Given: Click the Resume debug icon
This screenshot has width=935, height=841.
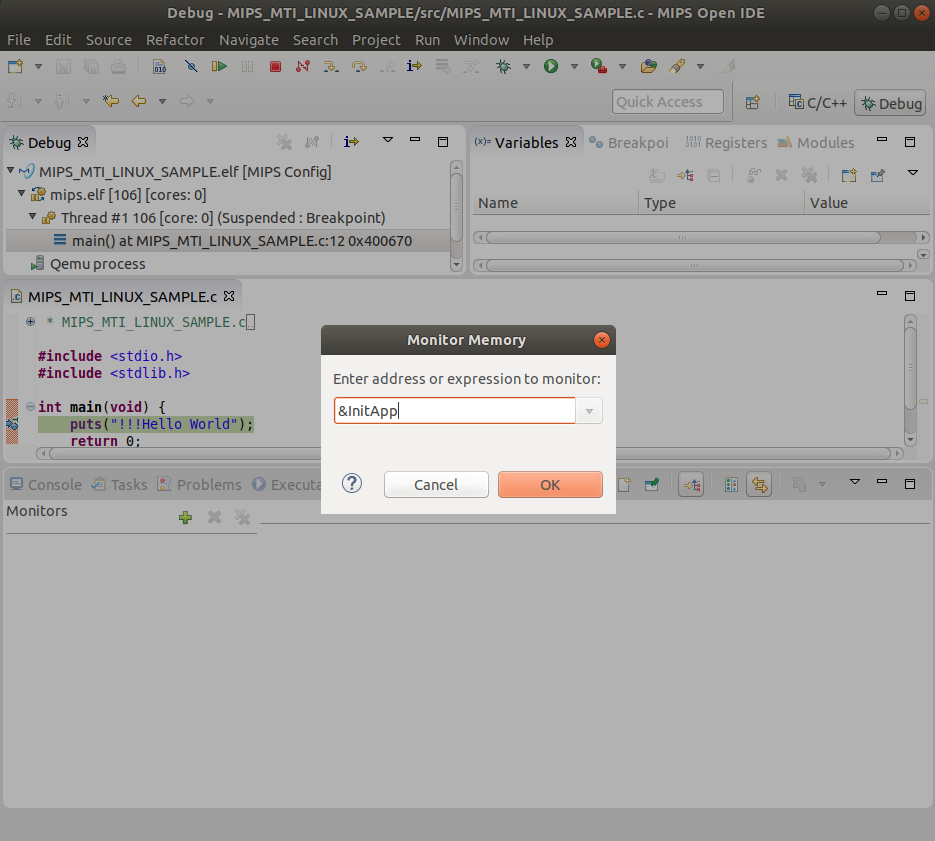Looking at the screenshot, I should (219, 66).
